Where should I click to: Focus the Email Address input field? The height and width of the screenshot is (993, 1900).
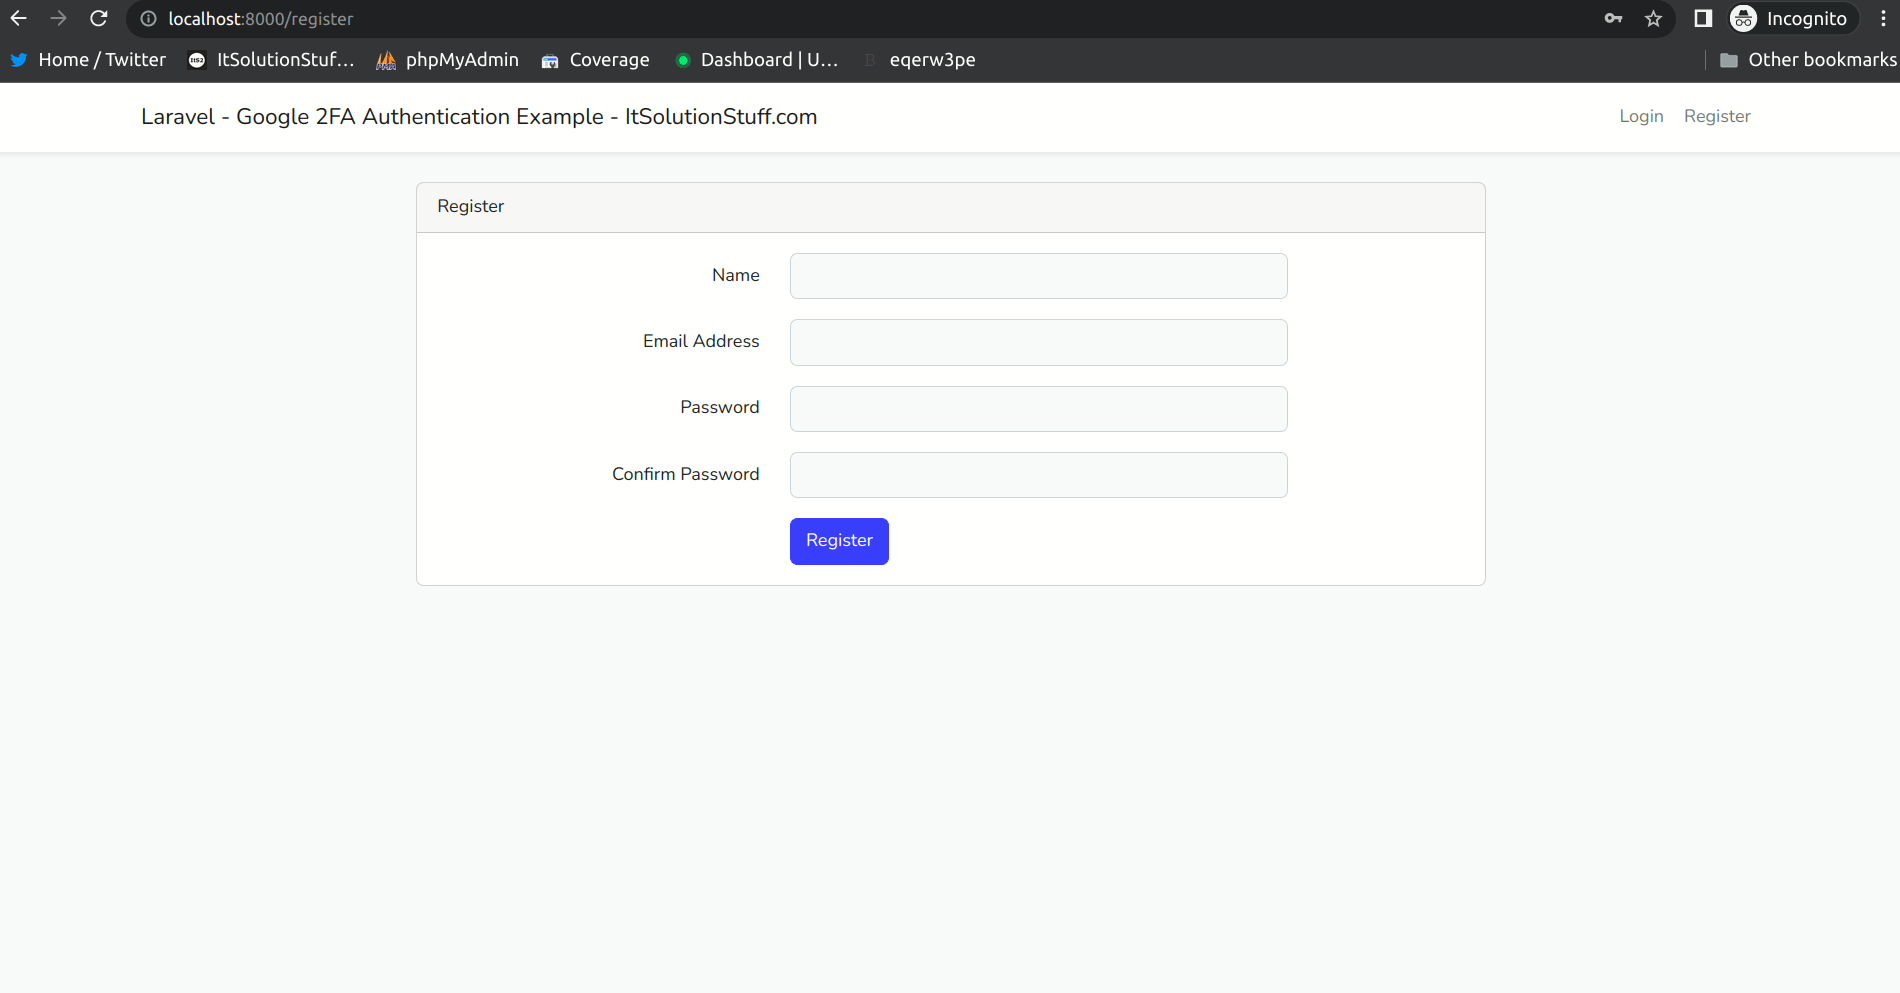[1038, 342]
